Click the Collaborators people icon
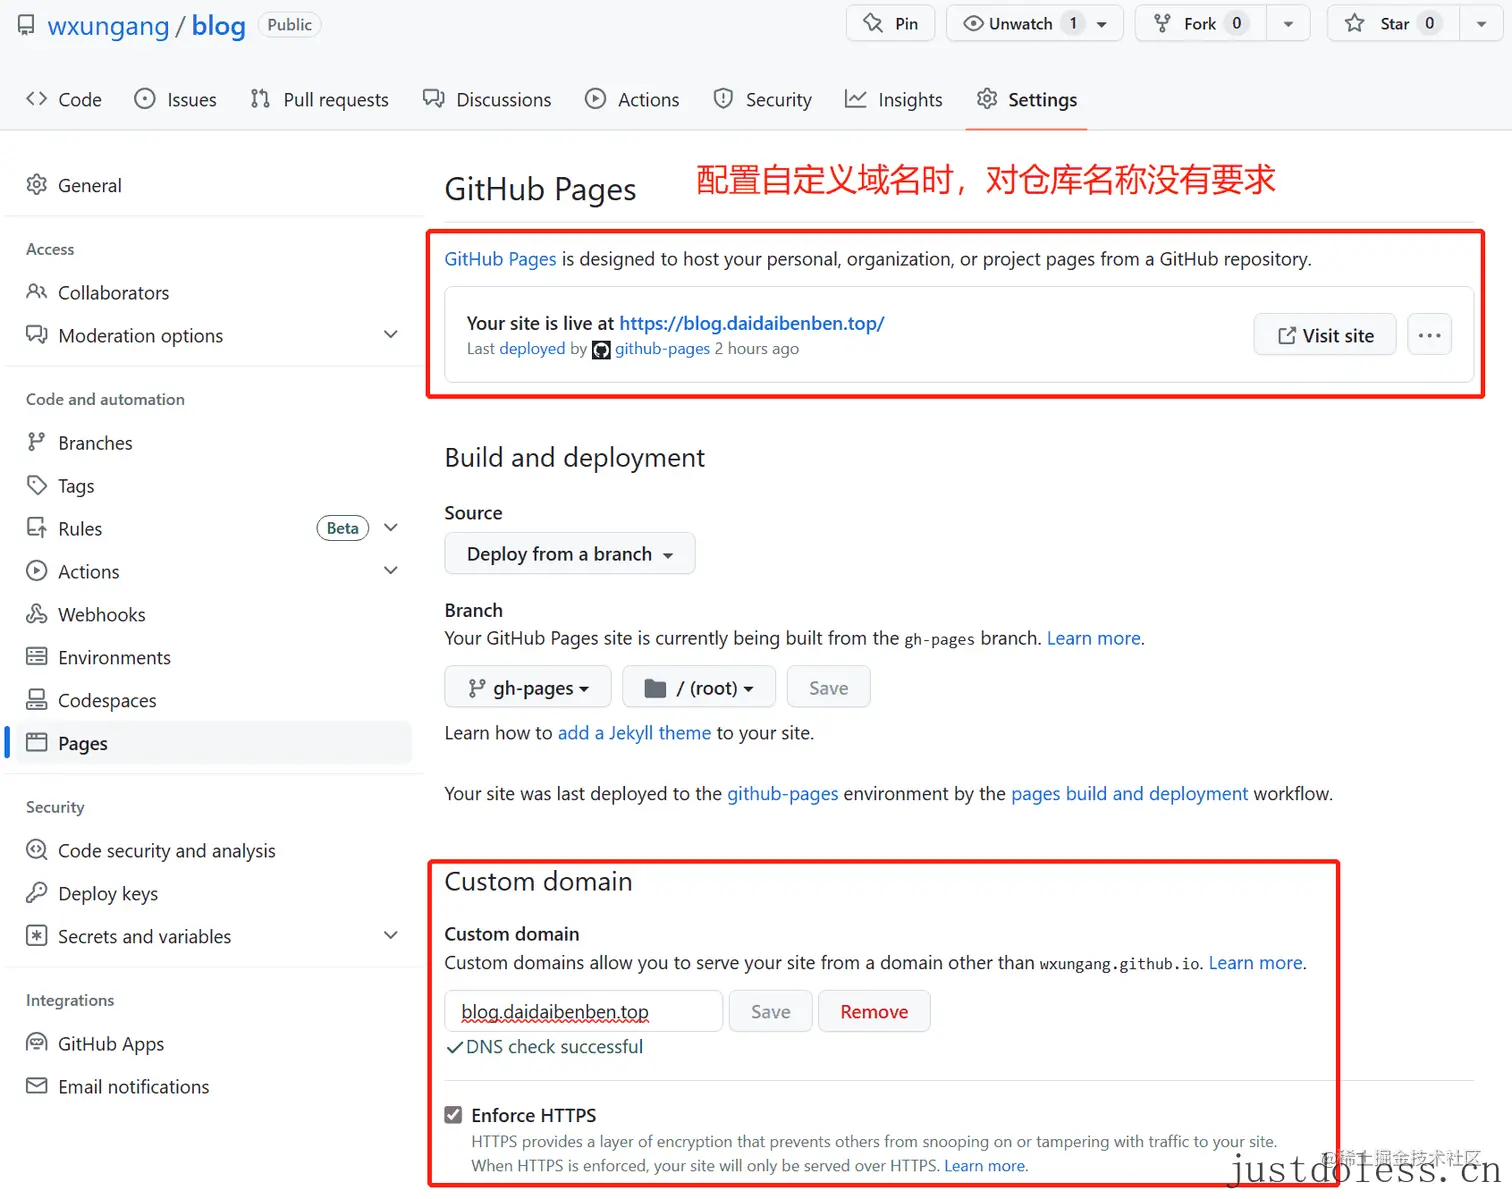 point(37,291)
